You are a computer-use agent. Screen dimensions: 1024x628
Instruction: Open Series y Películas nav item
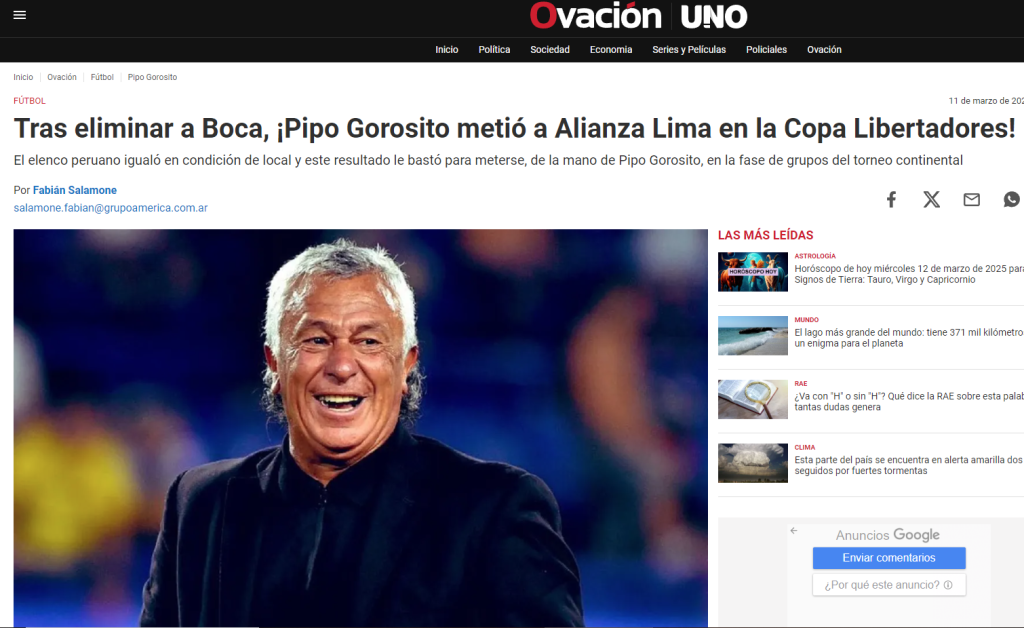coord(689,50)
